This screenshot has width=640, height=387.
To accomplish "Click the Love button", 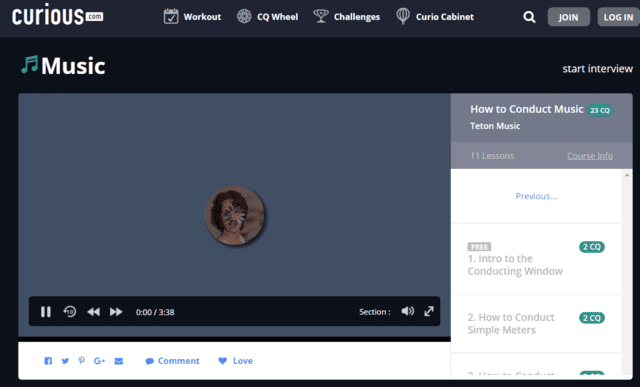I will tap(236, 361).
